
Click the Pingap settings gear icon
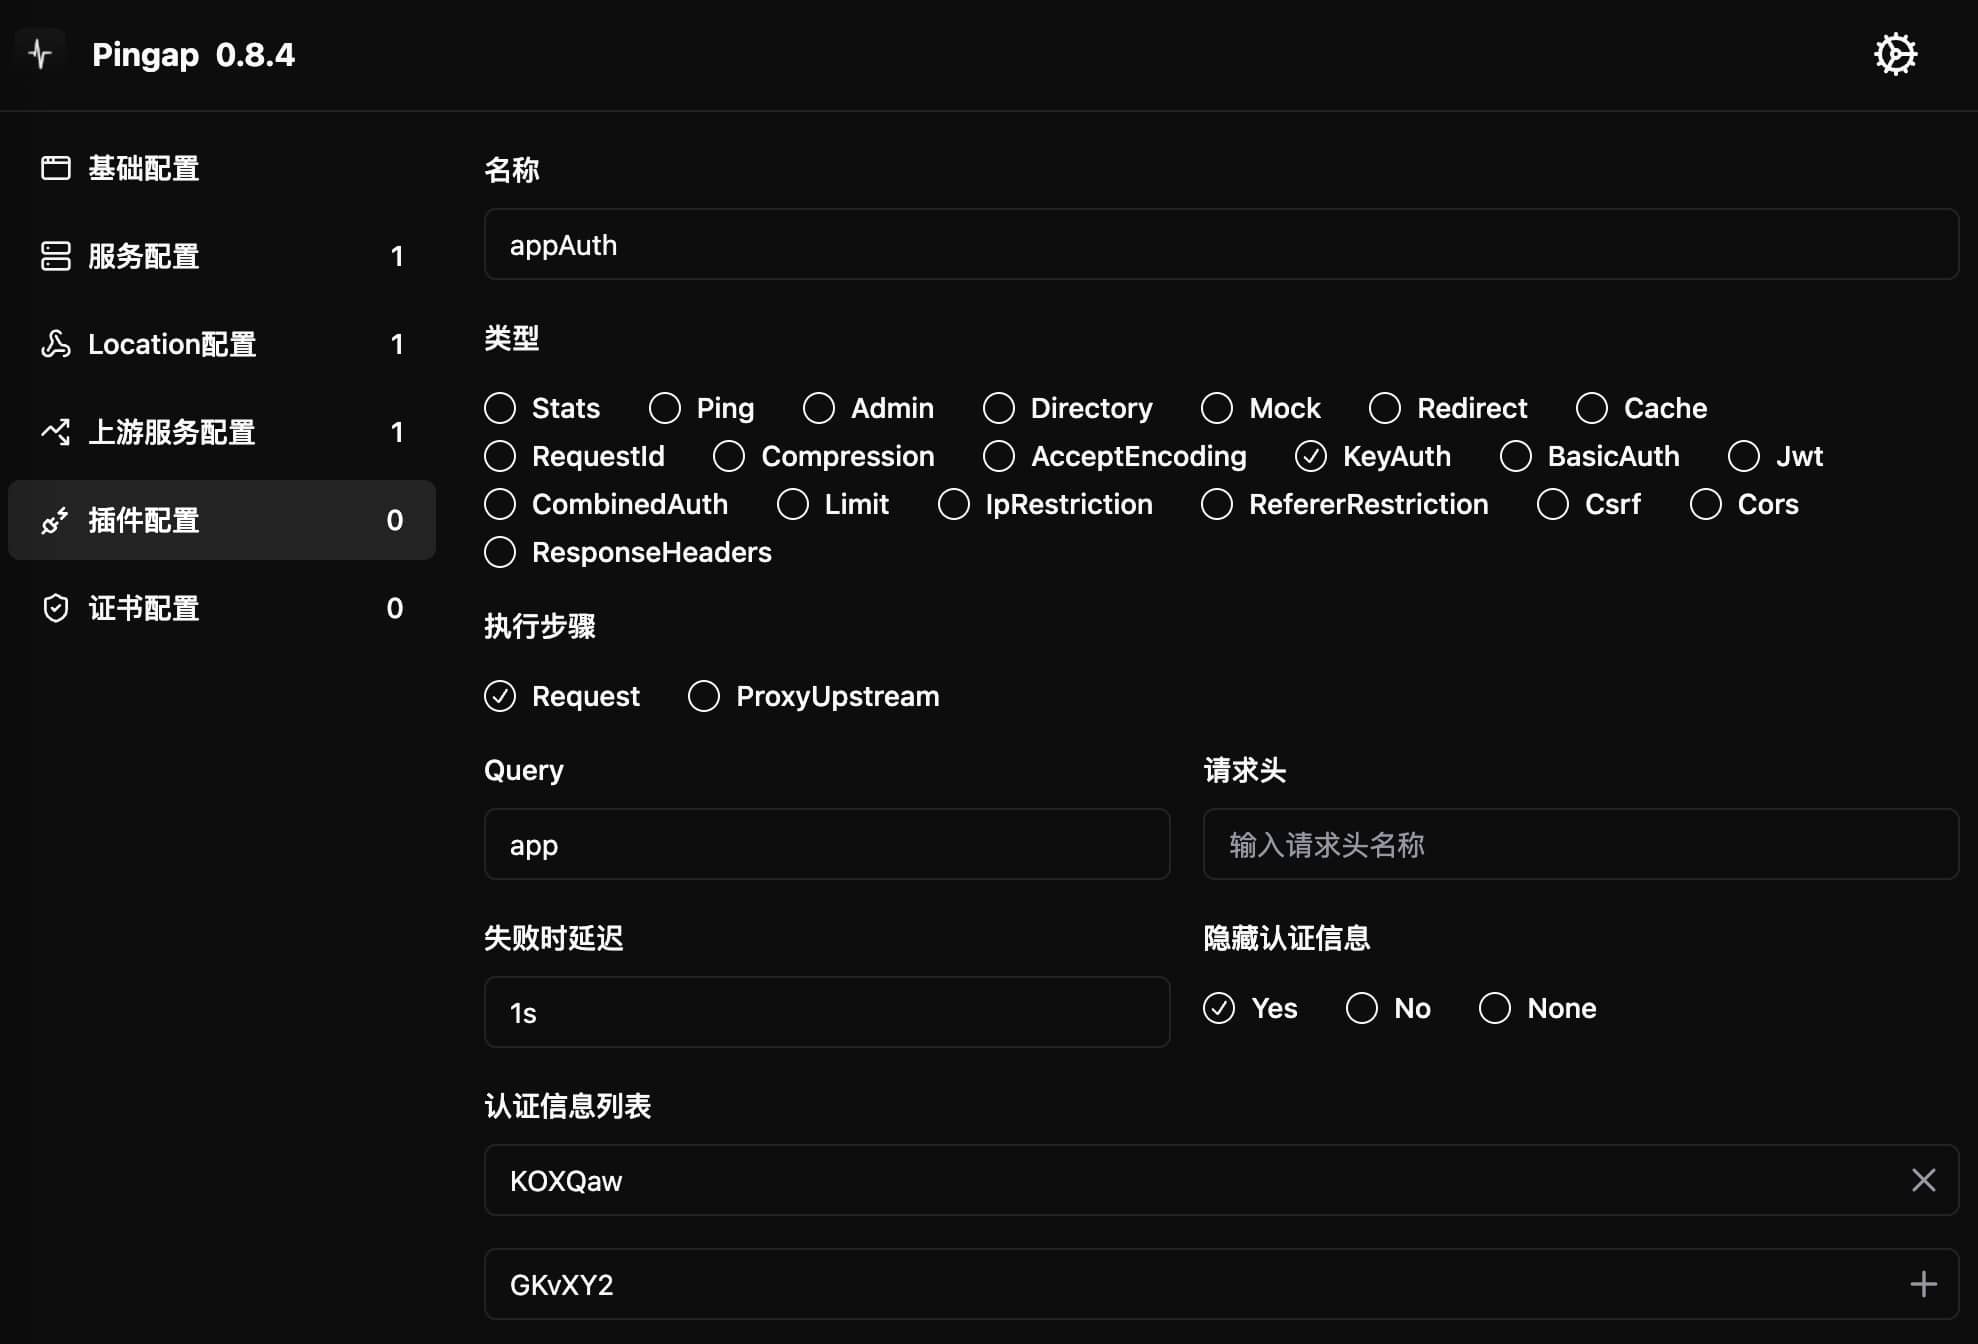click(1894, 54)
